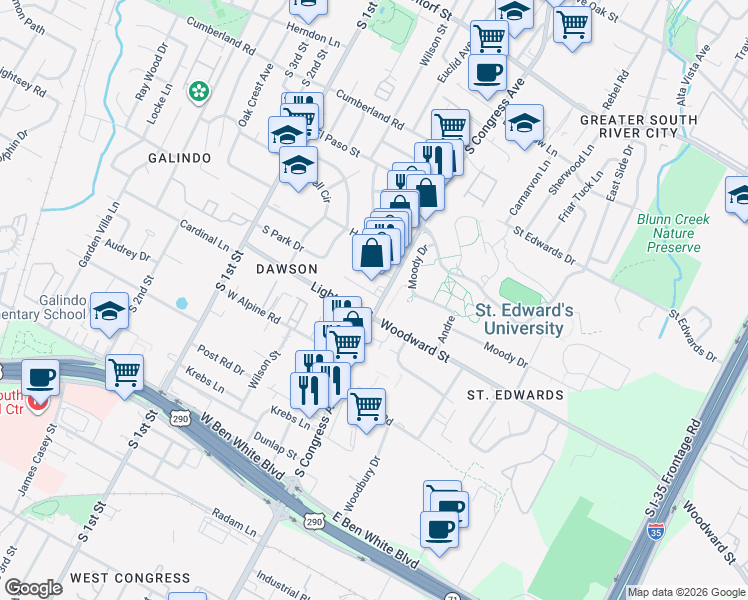Click the Radam Ln street label
The height and width of the screenshot is (600, 748).
(234, 522)
